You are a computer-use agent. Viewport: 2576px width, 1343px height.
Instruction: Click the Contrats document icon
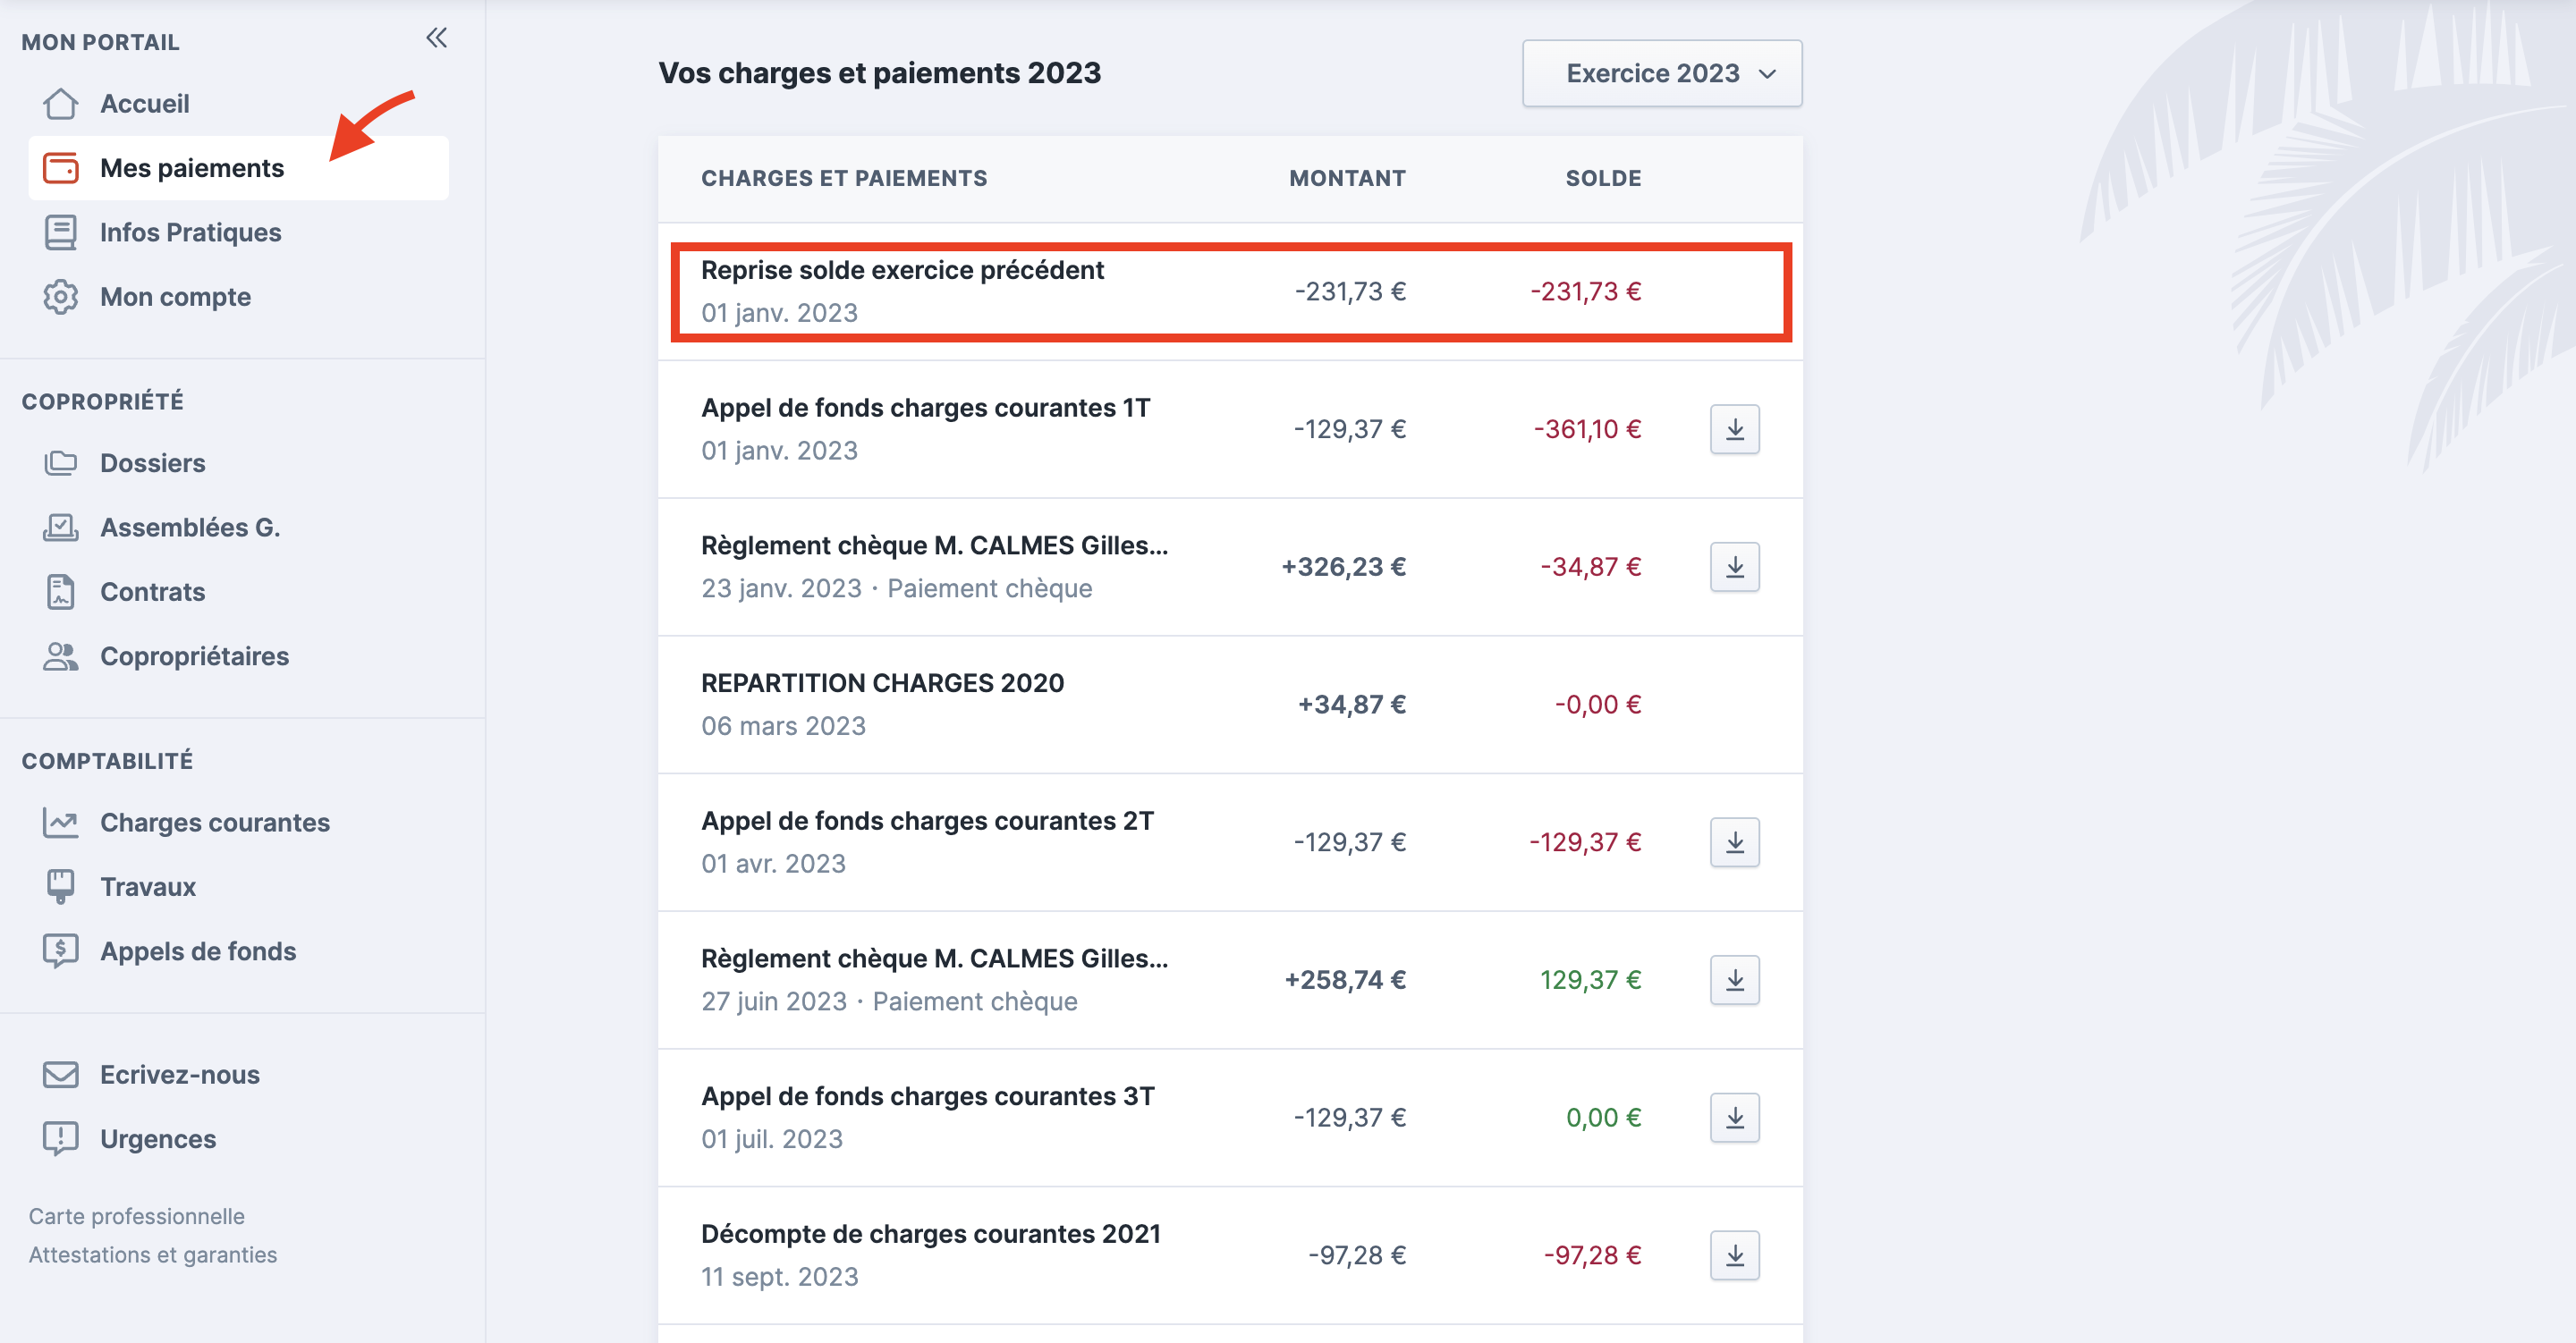pyautogui.click(x=61, y=592)
